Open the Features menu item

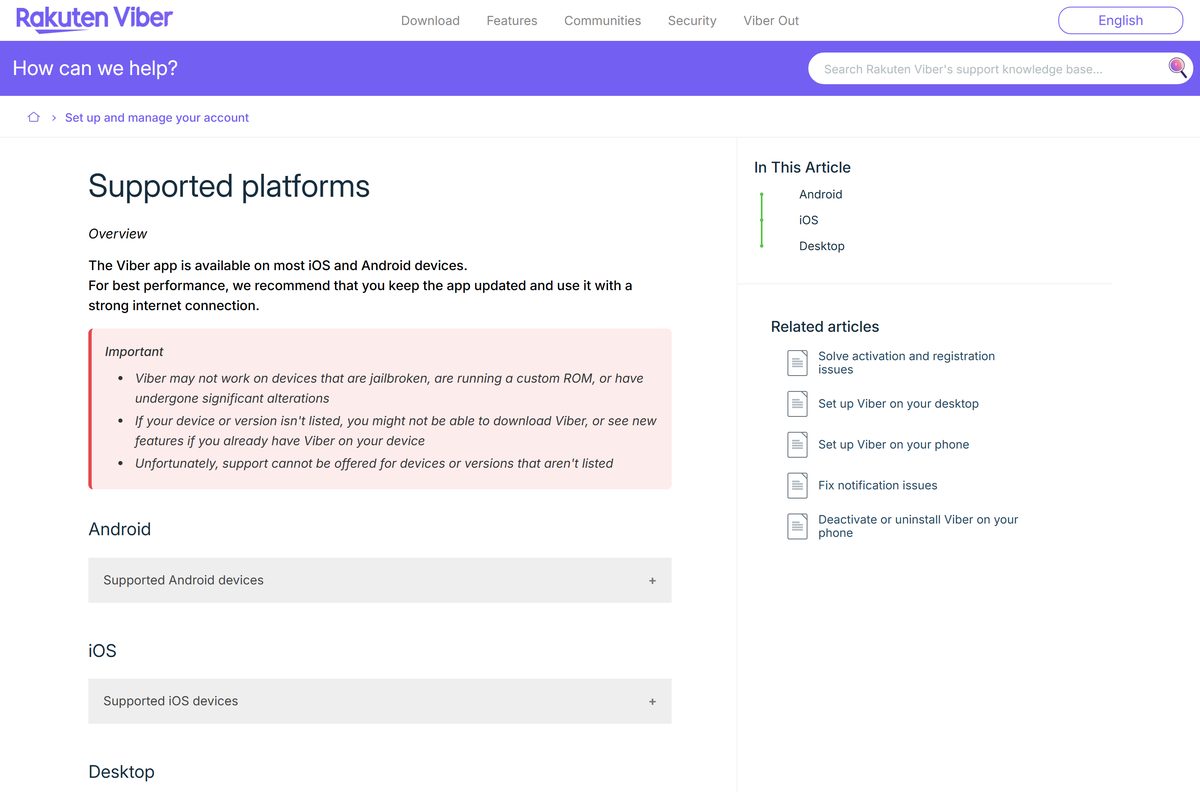pyautogui.click(x=512, y=20)
